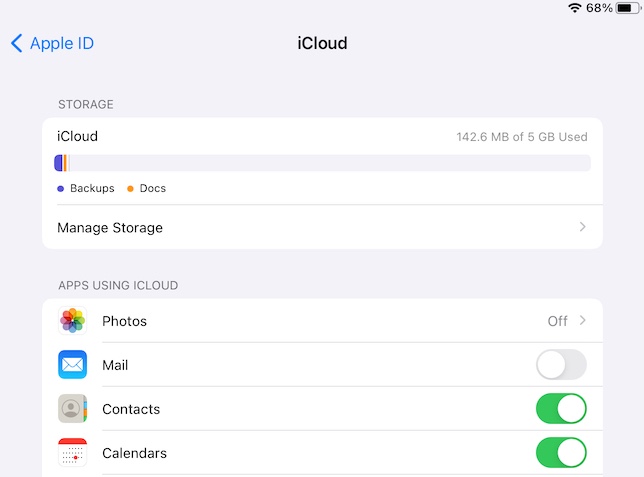
Task: Click the Wi-Fi status icon
Action: click(x=575, y=8)
